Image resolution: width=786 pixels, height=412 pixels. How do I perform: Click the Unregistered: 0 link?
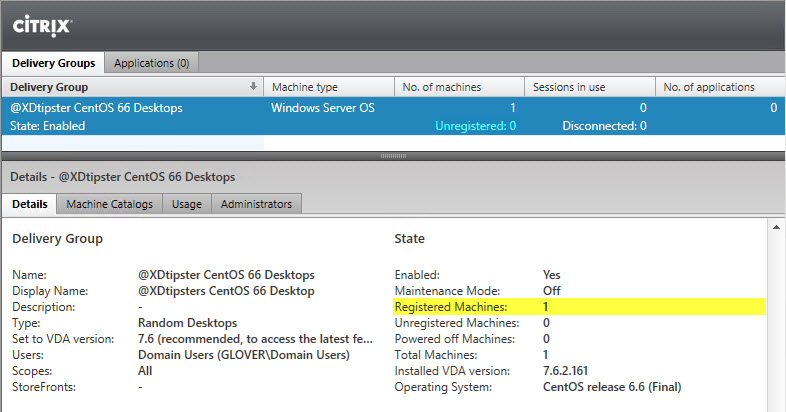pyautogui.click(x=475, y=126)
